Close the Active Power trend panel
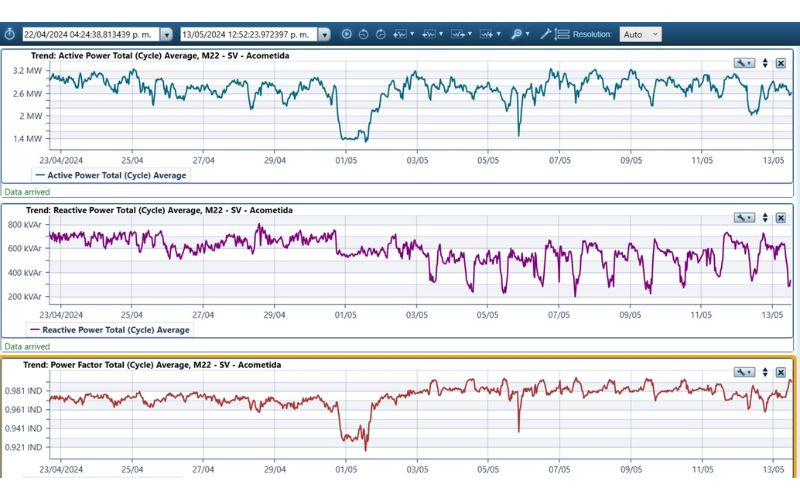The width and height of the screenshot is (800, 500). (x=781, y=62)
